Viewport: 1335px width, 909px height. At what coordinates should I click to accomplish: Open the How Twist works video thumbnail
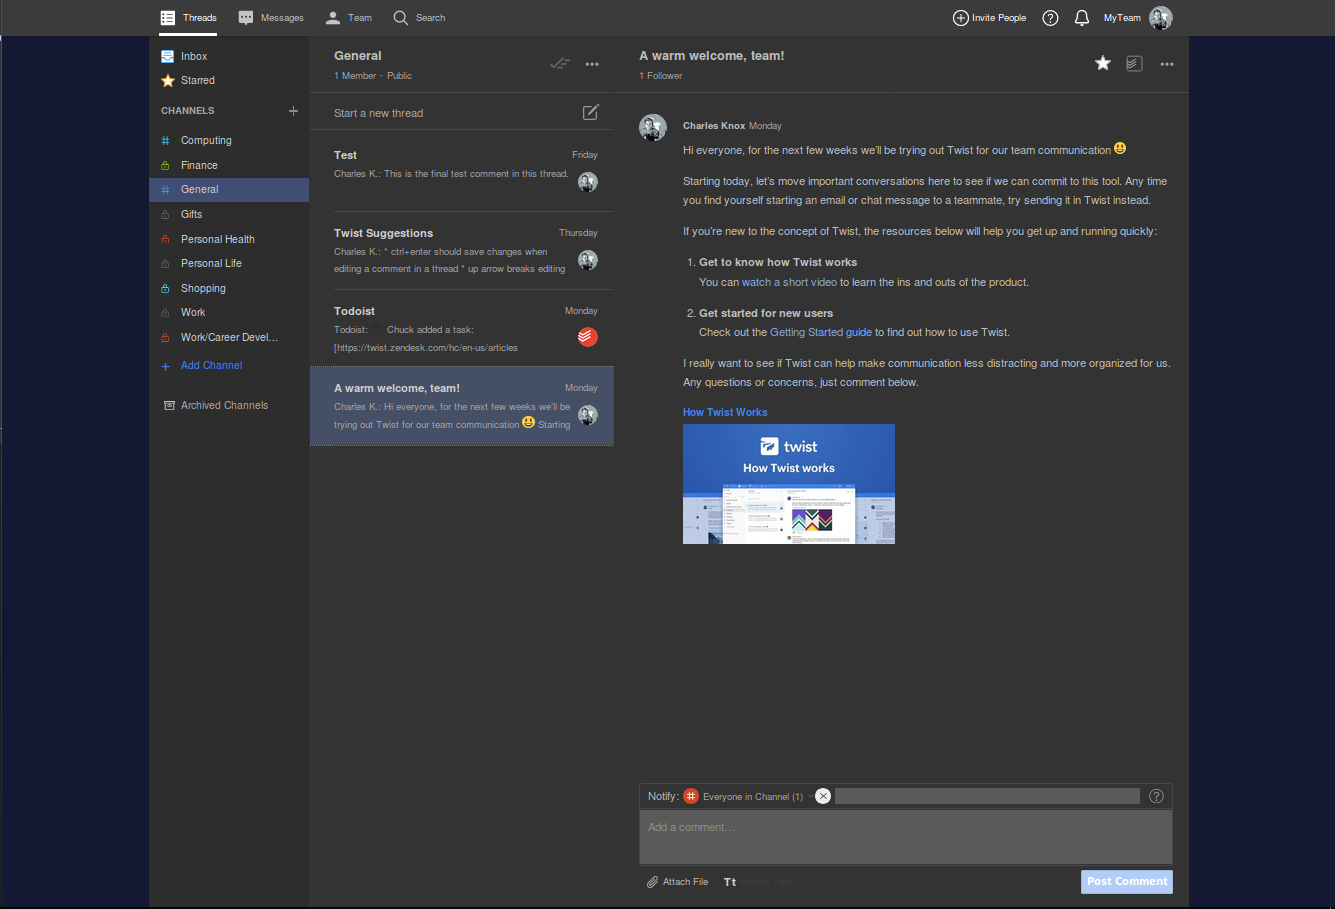pos(789,484)
